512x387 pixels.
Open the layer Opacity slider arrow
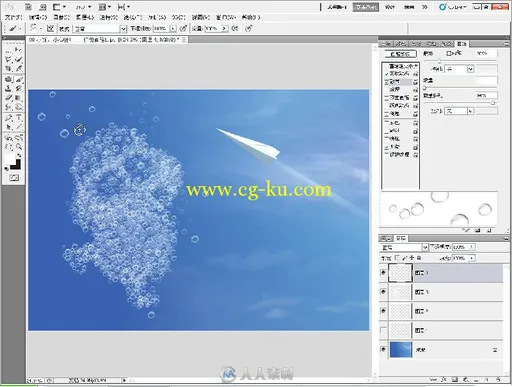pos(471,247)
